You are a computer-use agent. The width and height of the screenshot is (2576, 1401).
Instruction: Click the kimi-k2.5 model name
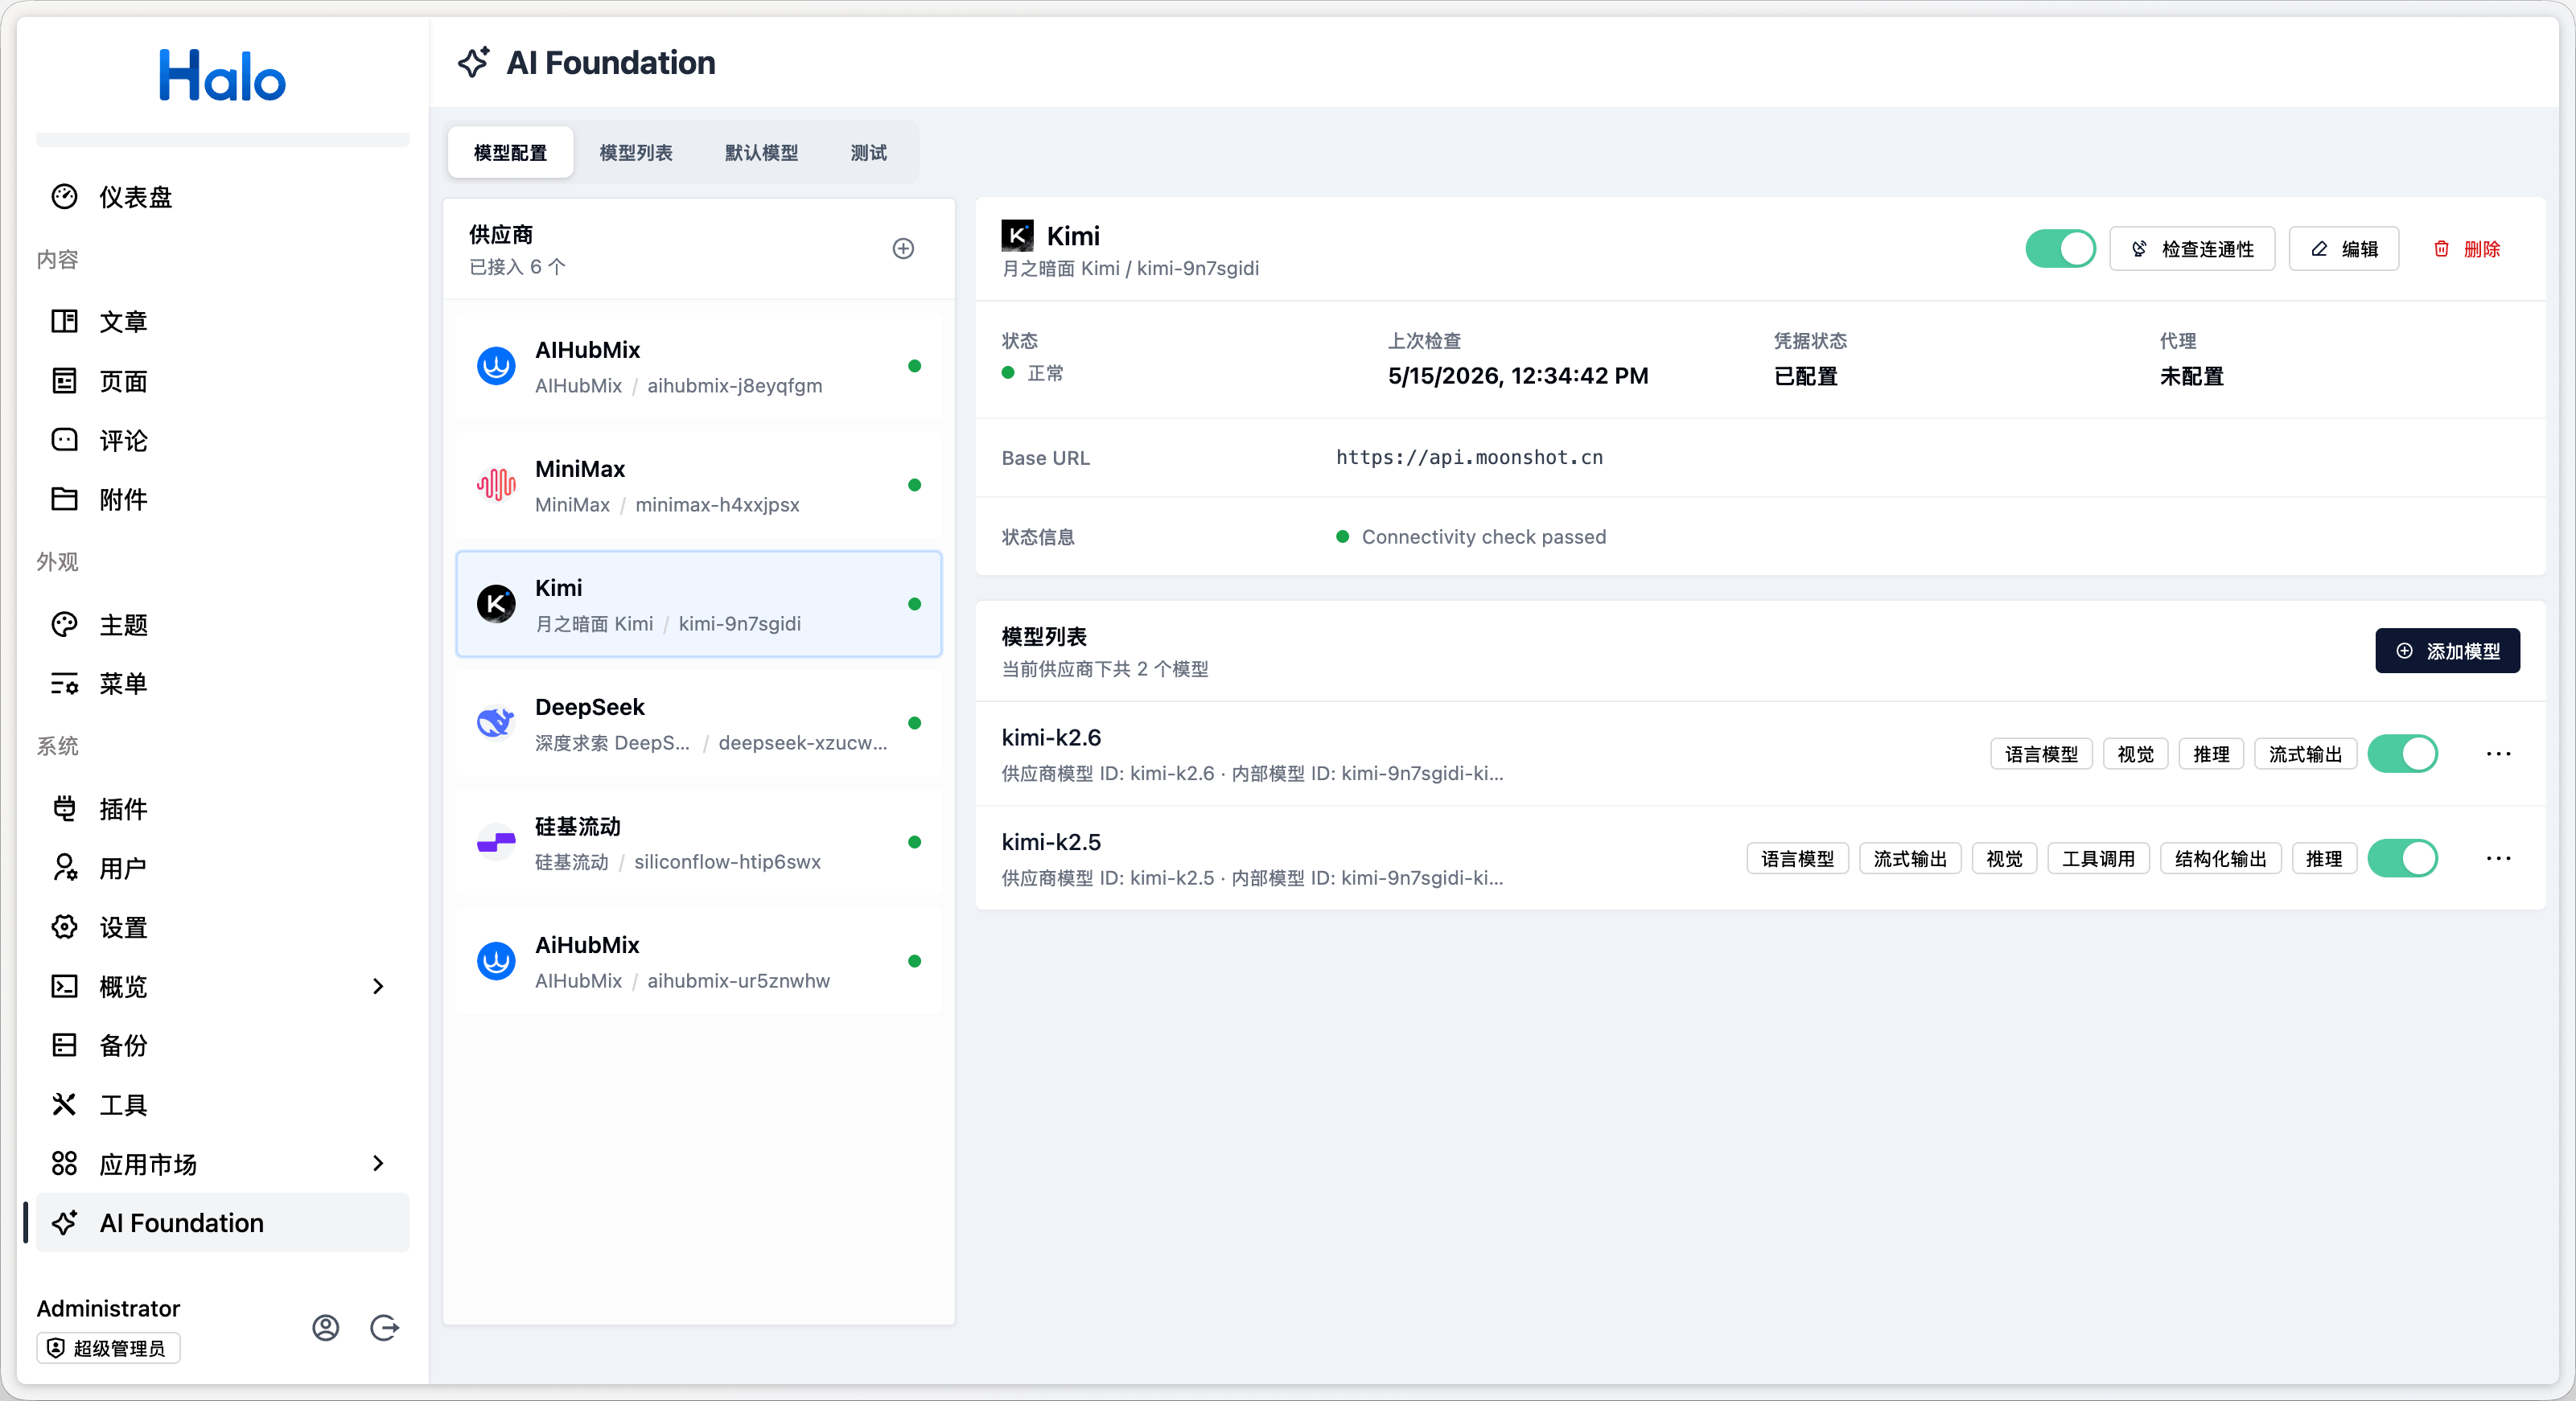[x=1051, y=843]
